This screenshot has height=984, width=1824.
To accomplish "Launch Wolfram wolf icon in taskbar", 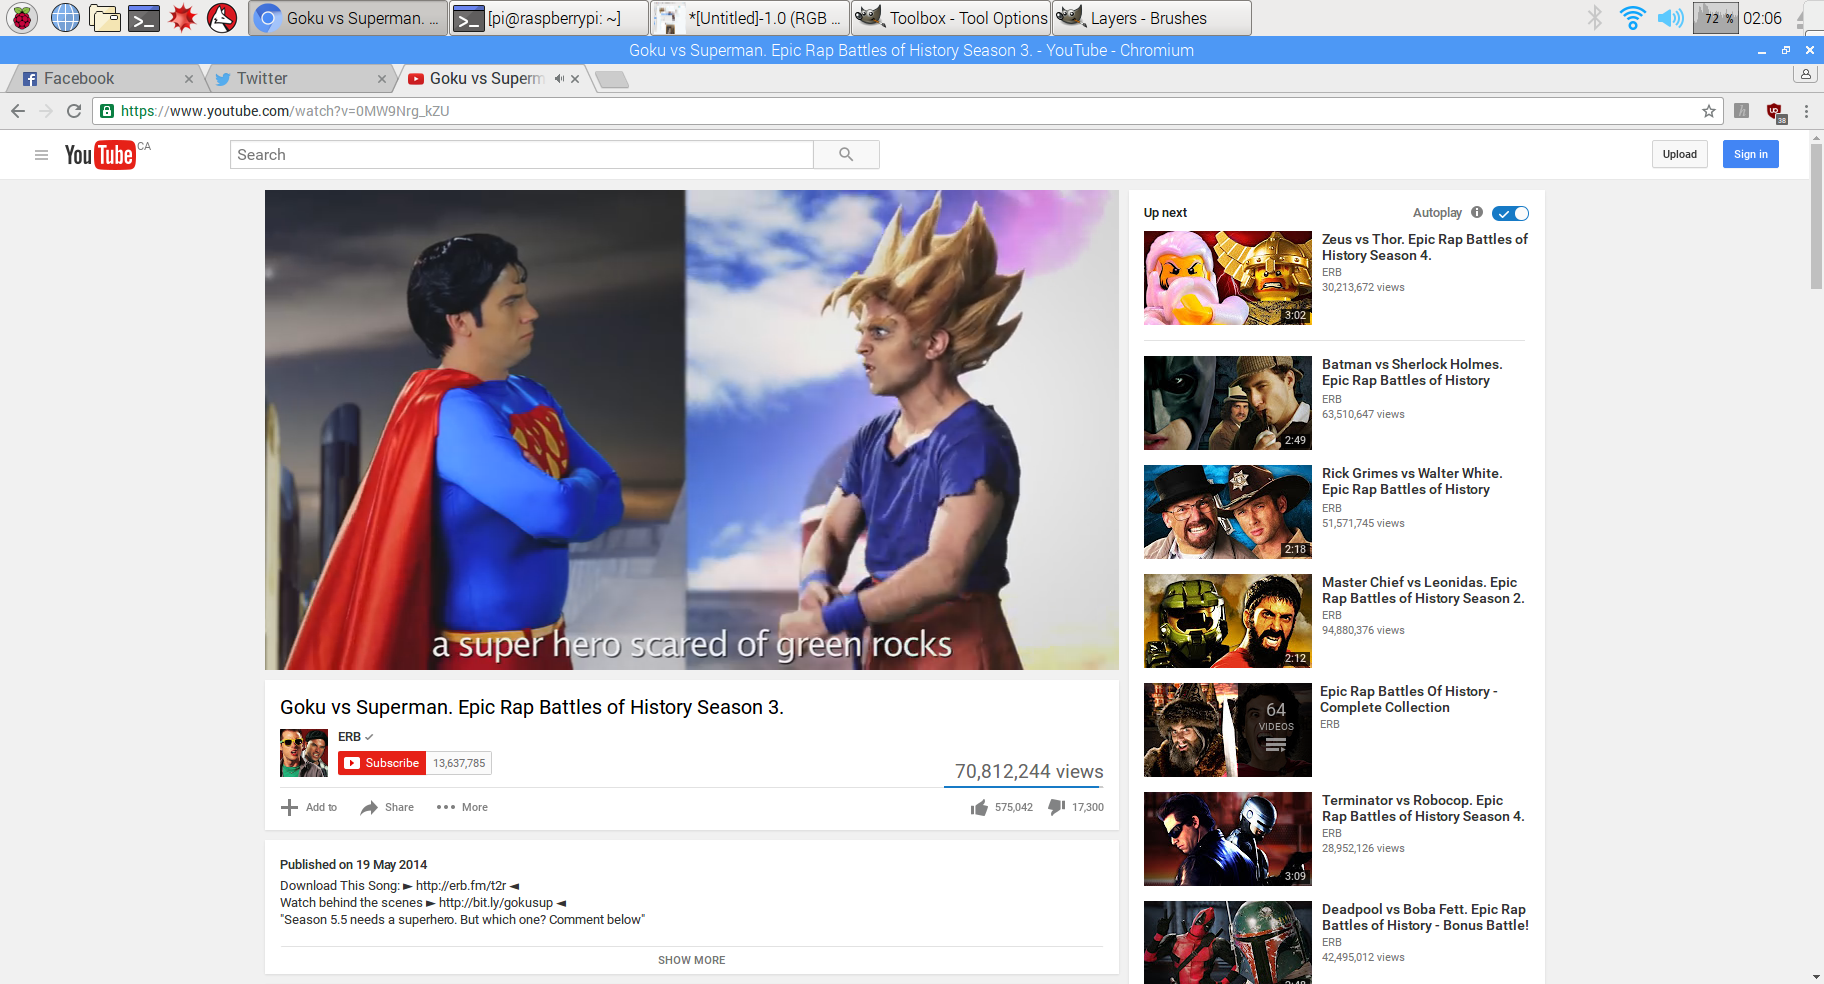I will [222, 18].
